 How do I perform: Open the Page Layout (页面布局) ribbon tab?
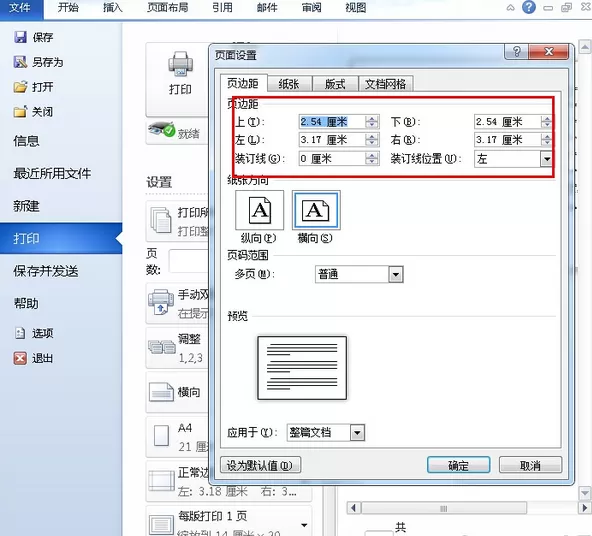tap(168, 8)
